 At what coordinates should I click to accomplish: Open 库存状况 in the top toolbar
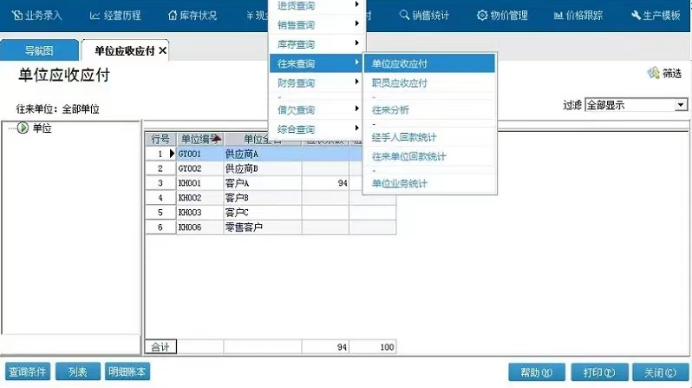(192, 15)
